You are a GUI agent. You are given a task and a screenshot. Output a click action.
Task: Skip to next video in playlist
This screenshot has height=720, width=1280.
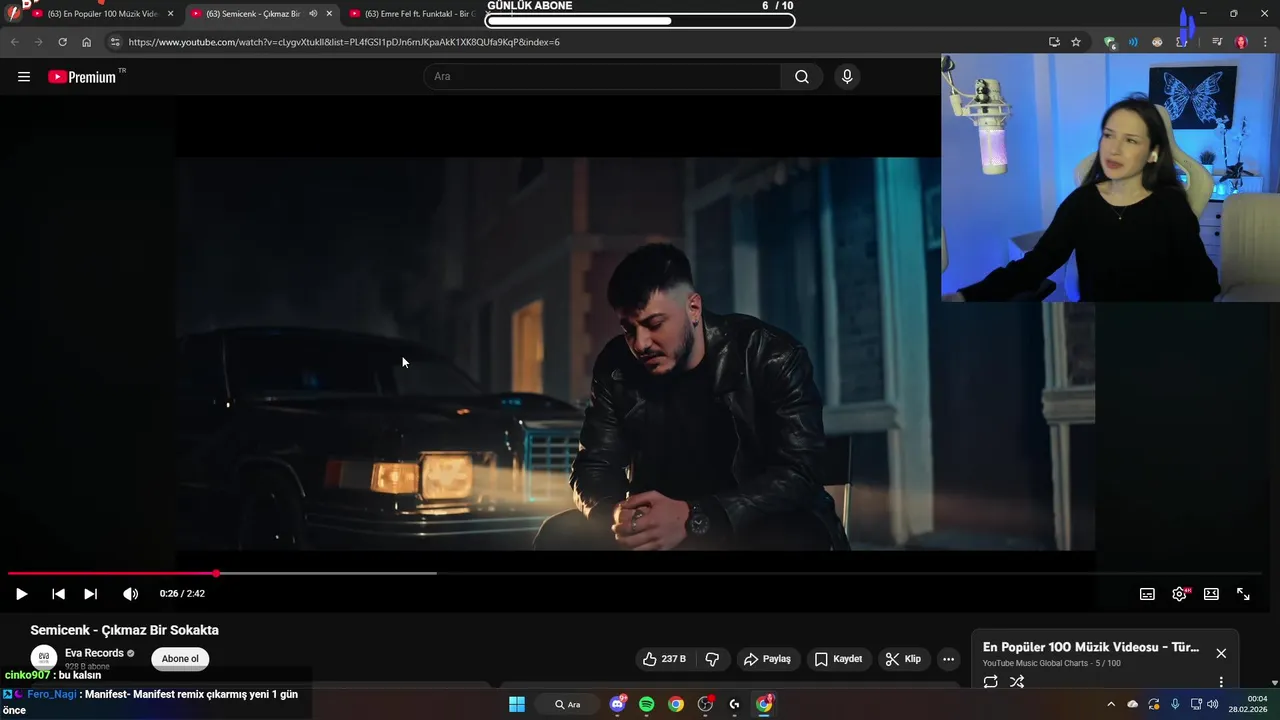[90, 594]
